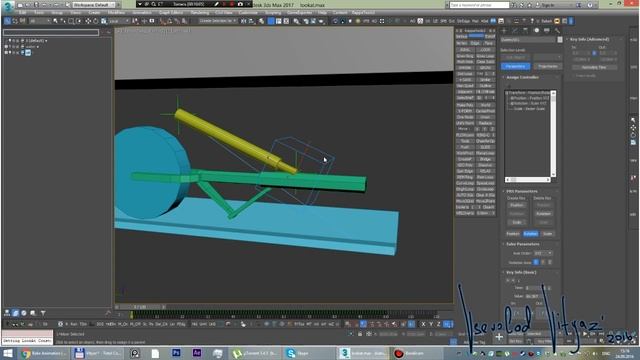This screenshot has height=360, width=640.
Task: Select the Select and Scale tool
Action: click(x=104, y=21)
